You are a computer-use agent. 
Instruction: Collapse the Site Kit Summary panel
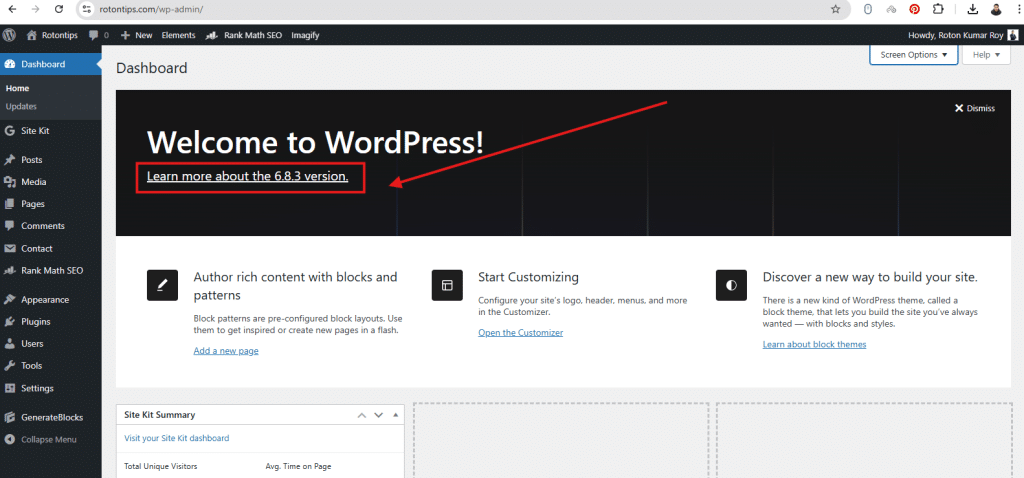click(x=395, y=415)
